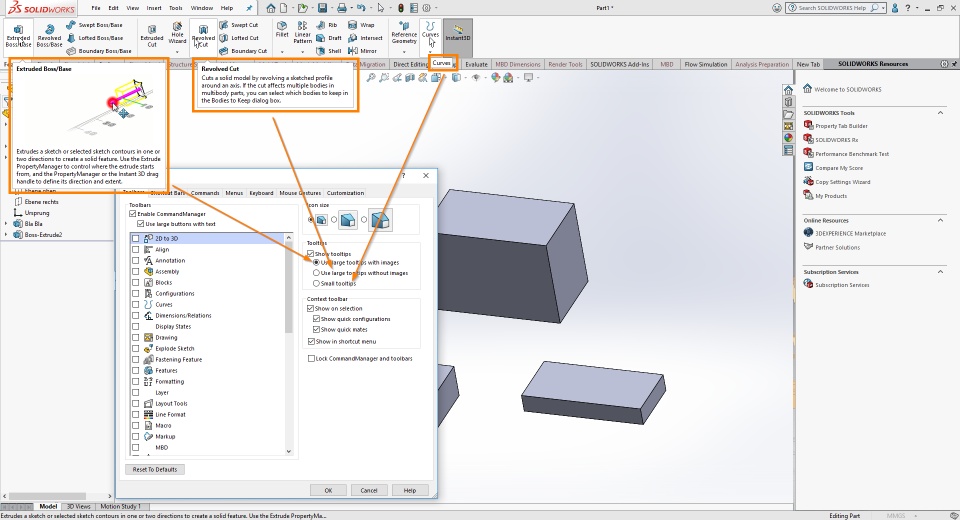Expand the Boss-Extrude2 tree item
The image size is (960, 520).
pos(6,235)
